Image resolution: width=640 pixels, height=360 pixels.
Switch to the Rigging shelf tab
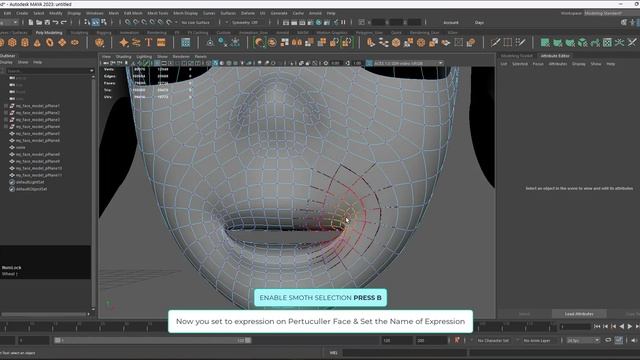(104, 33)
